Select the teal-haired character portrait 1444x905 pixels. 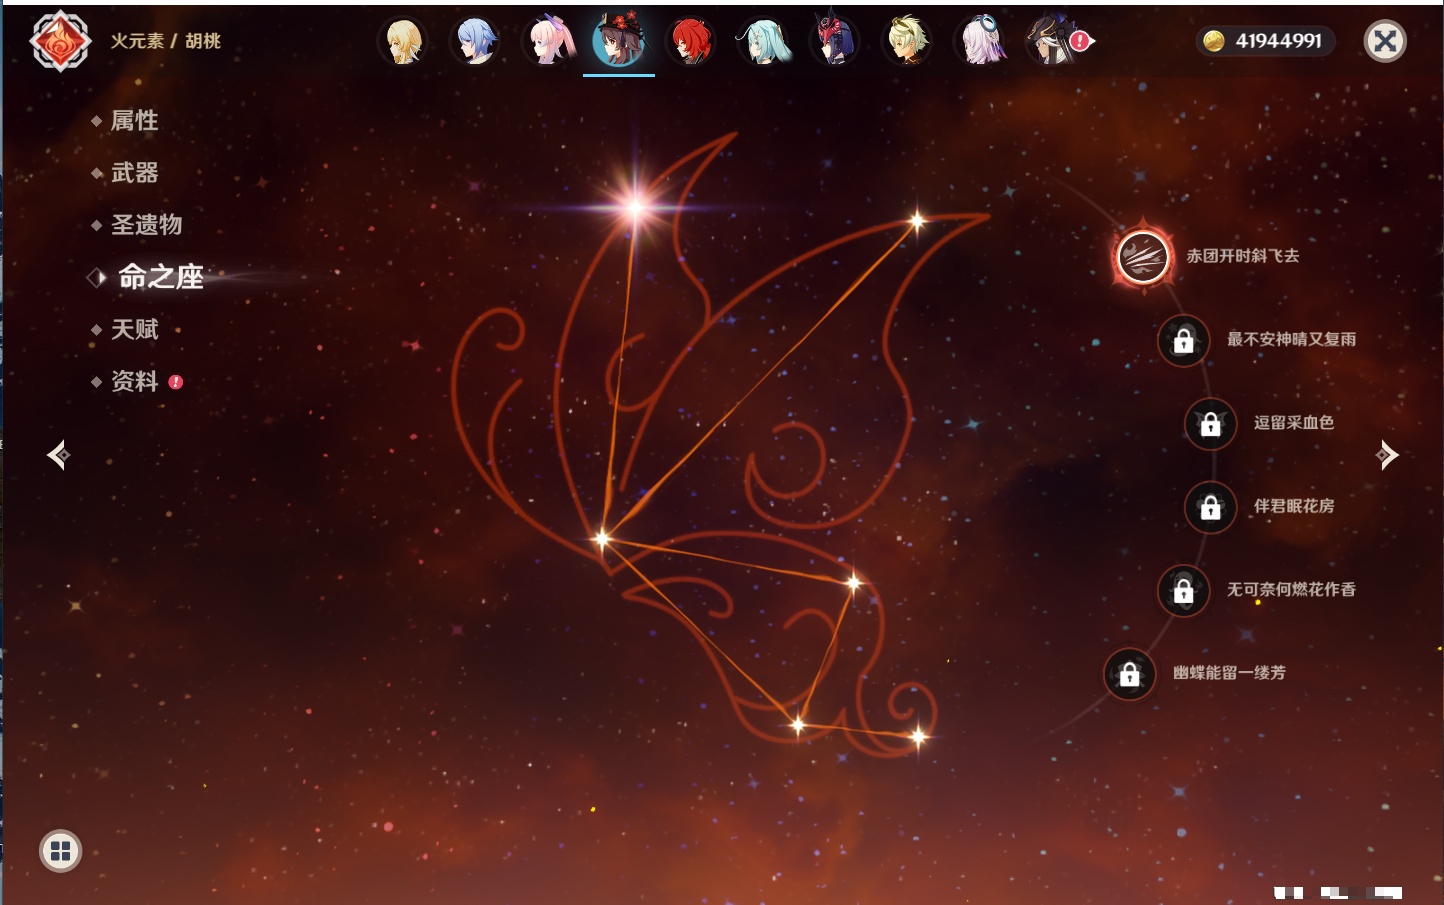pos(763,42)
